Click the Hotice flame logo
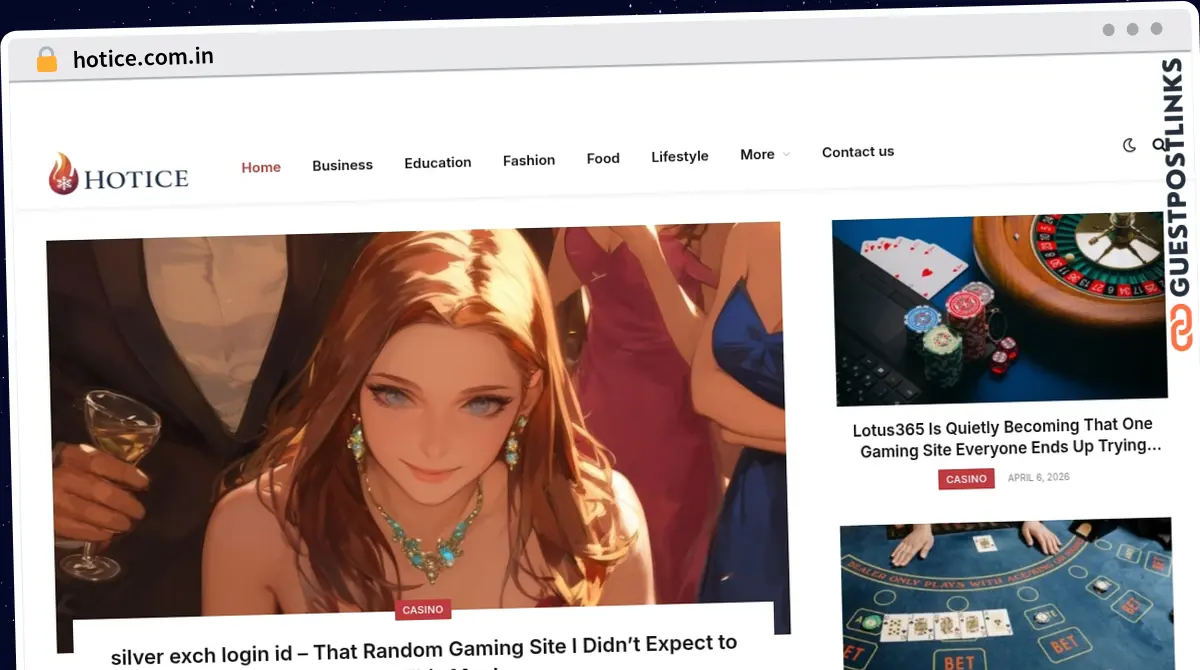Viewport: 1200px width, 670px height. pos(118,175)
